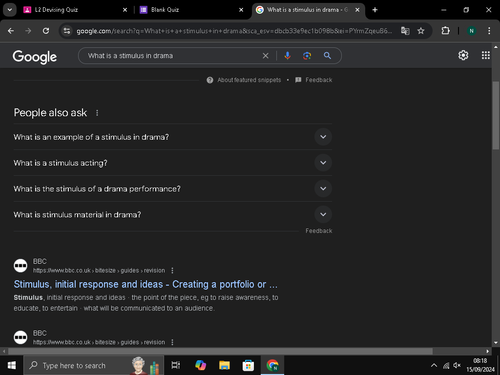Click the first BBC result site icon
The image size is (500, 375).
pos(20,266)
